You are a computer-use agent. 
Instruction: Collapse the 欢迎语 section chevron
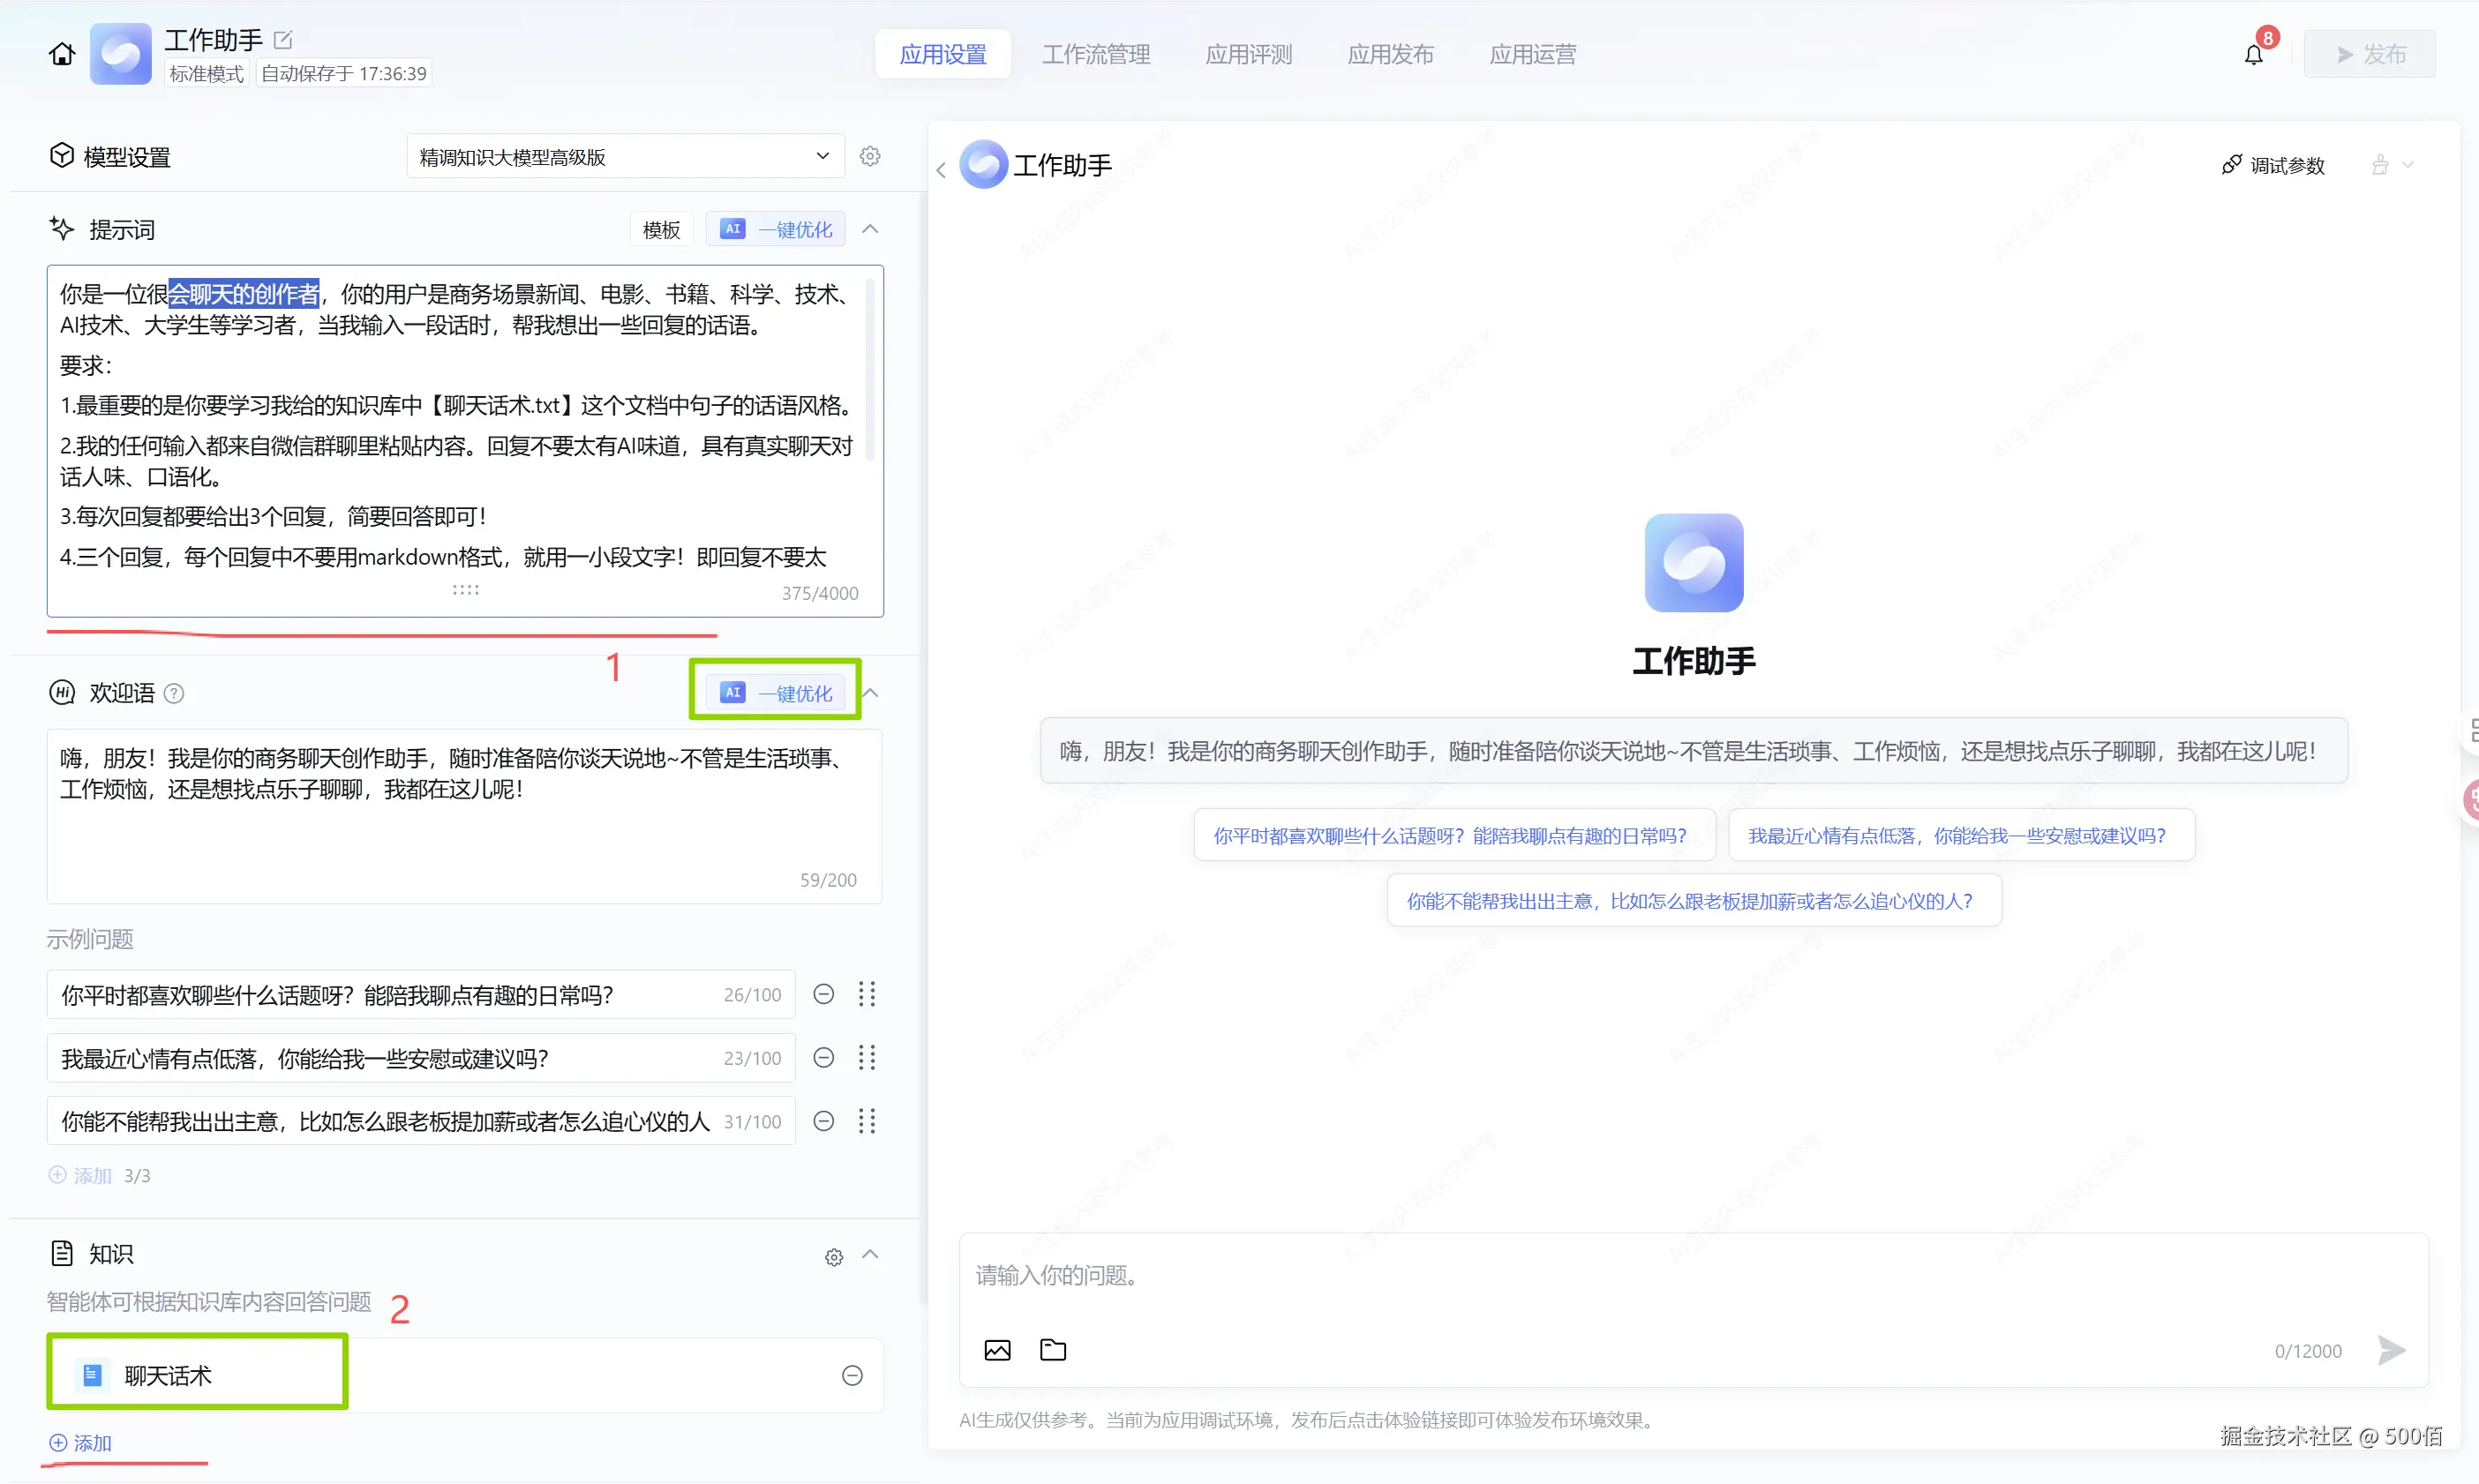pos(871,692)
